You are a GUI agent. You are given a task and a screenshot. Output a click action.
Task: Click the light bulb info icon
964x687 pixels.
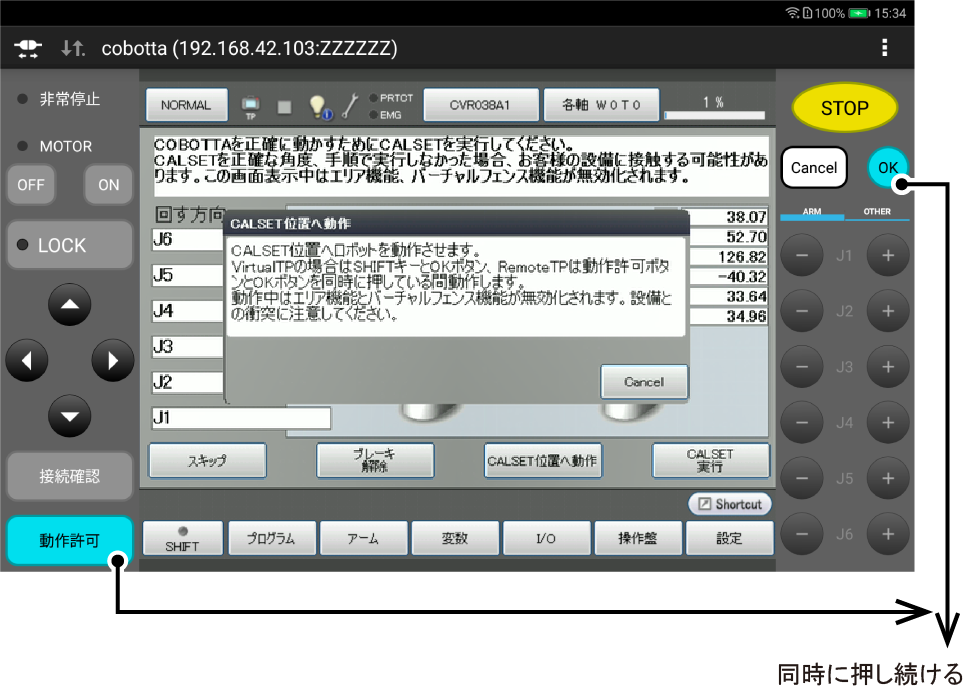pos(318,105)
